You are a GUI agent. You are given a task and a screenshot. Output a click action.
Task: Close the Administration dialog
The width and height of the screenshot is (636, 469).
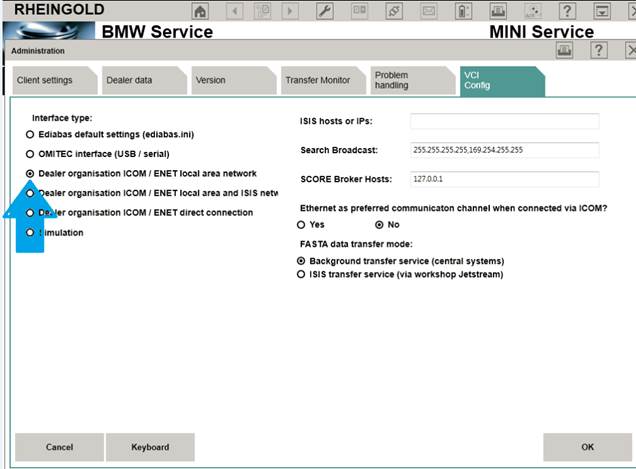(x=631, y=51)
